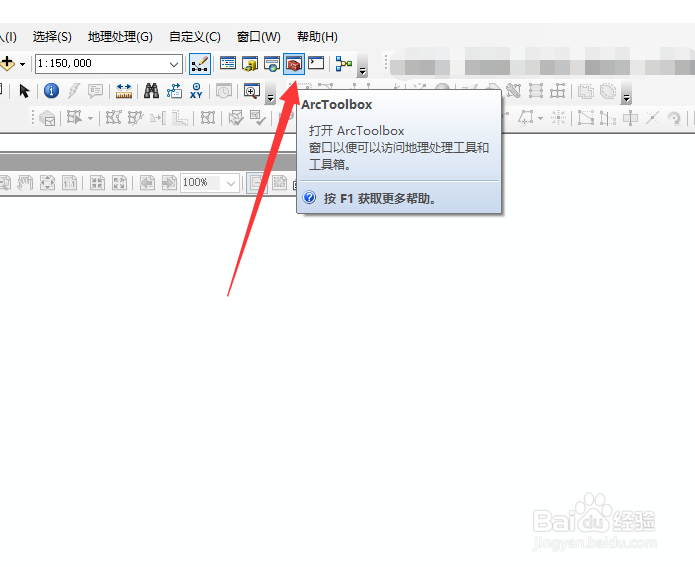Expand the right toolbar options arrow
This screenshot has height=567, width=695.
(x=626, y=93)
